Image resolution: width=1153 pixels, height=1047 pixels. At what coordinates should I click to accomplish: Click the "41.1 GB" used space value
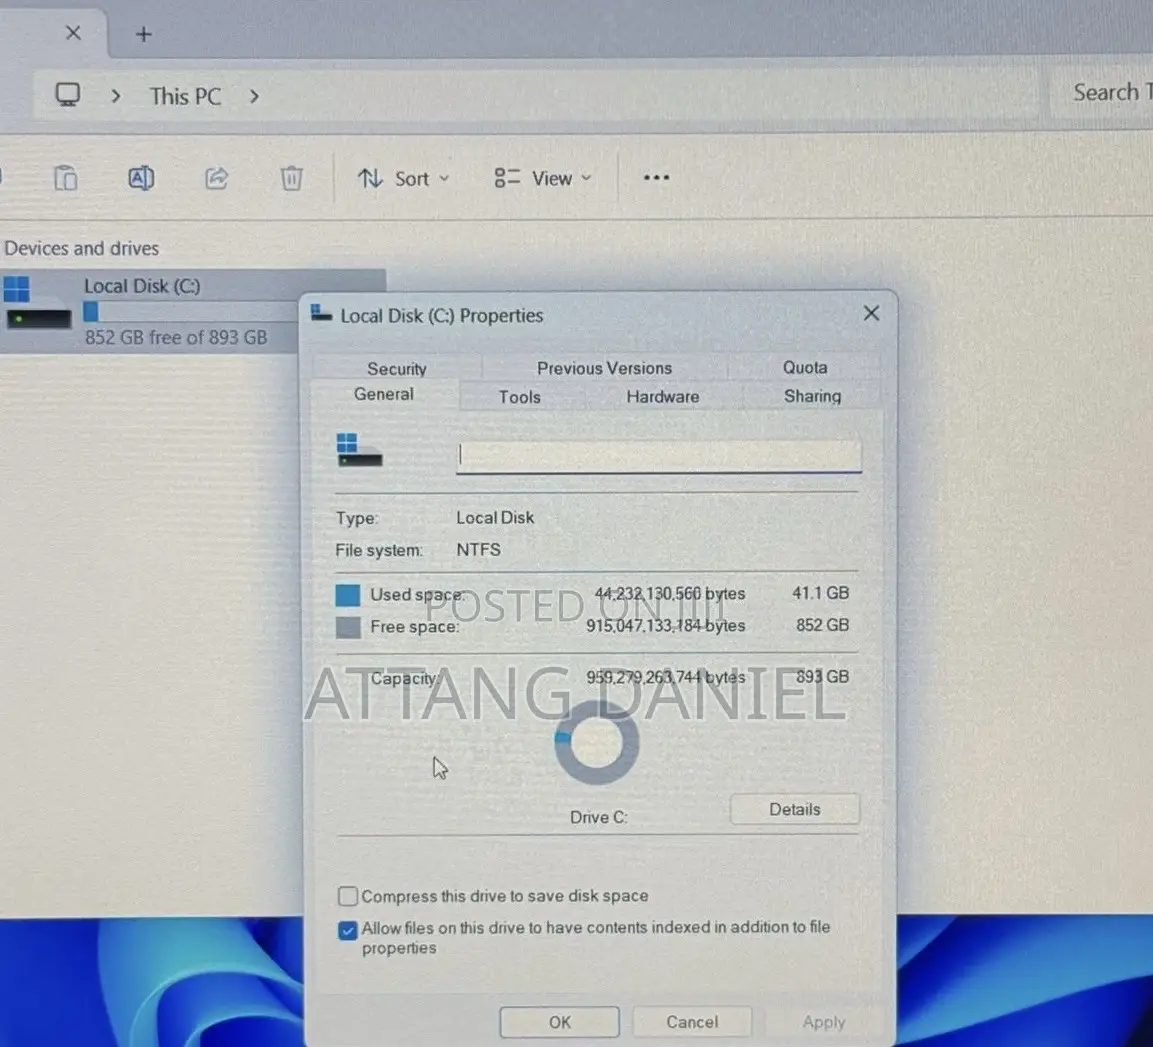(821, 593)
